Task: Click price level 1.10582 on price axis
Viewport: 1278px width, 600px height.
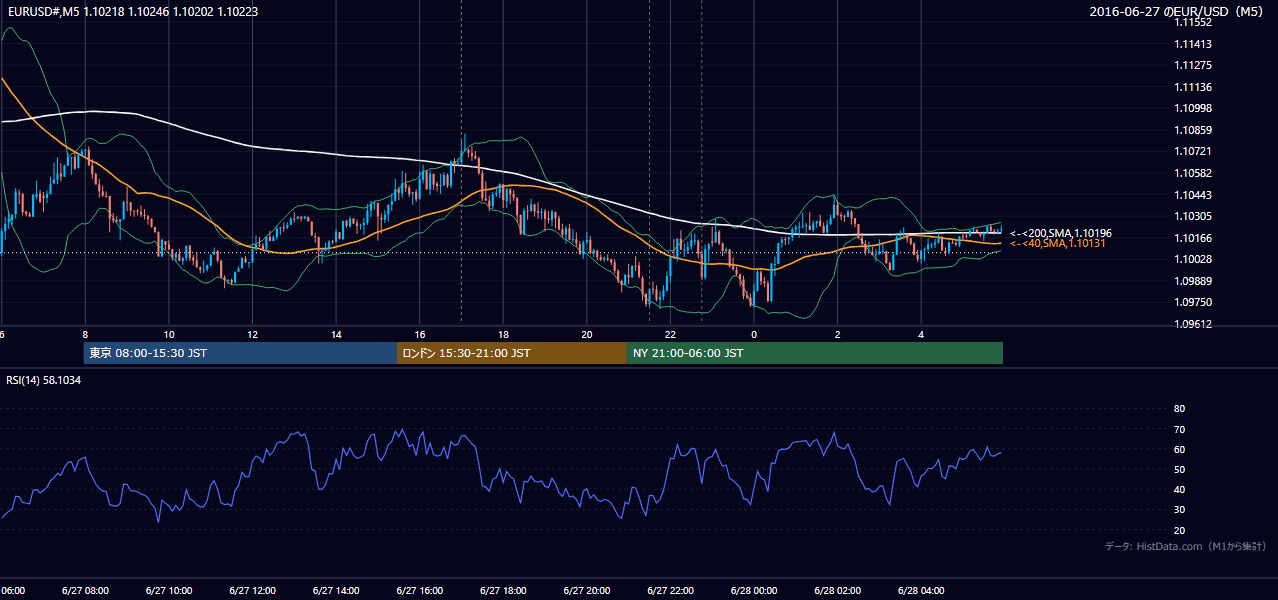Action: pyautogui.click(x=1193, y=173)
